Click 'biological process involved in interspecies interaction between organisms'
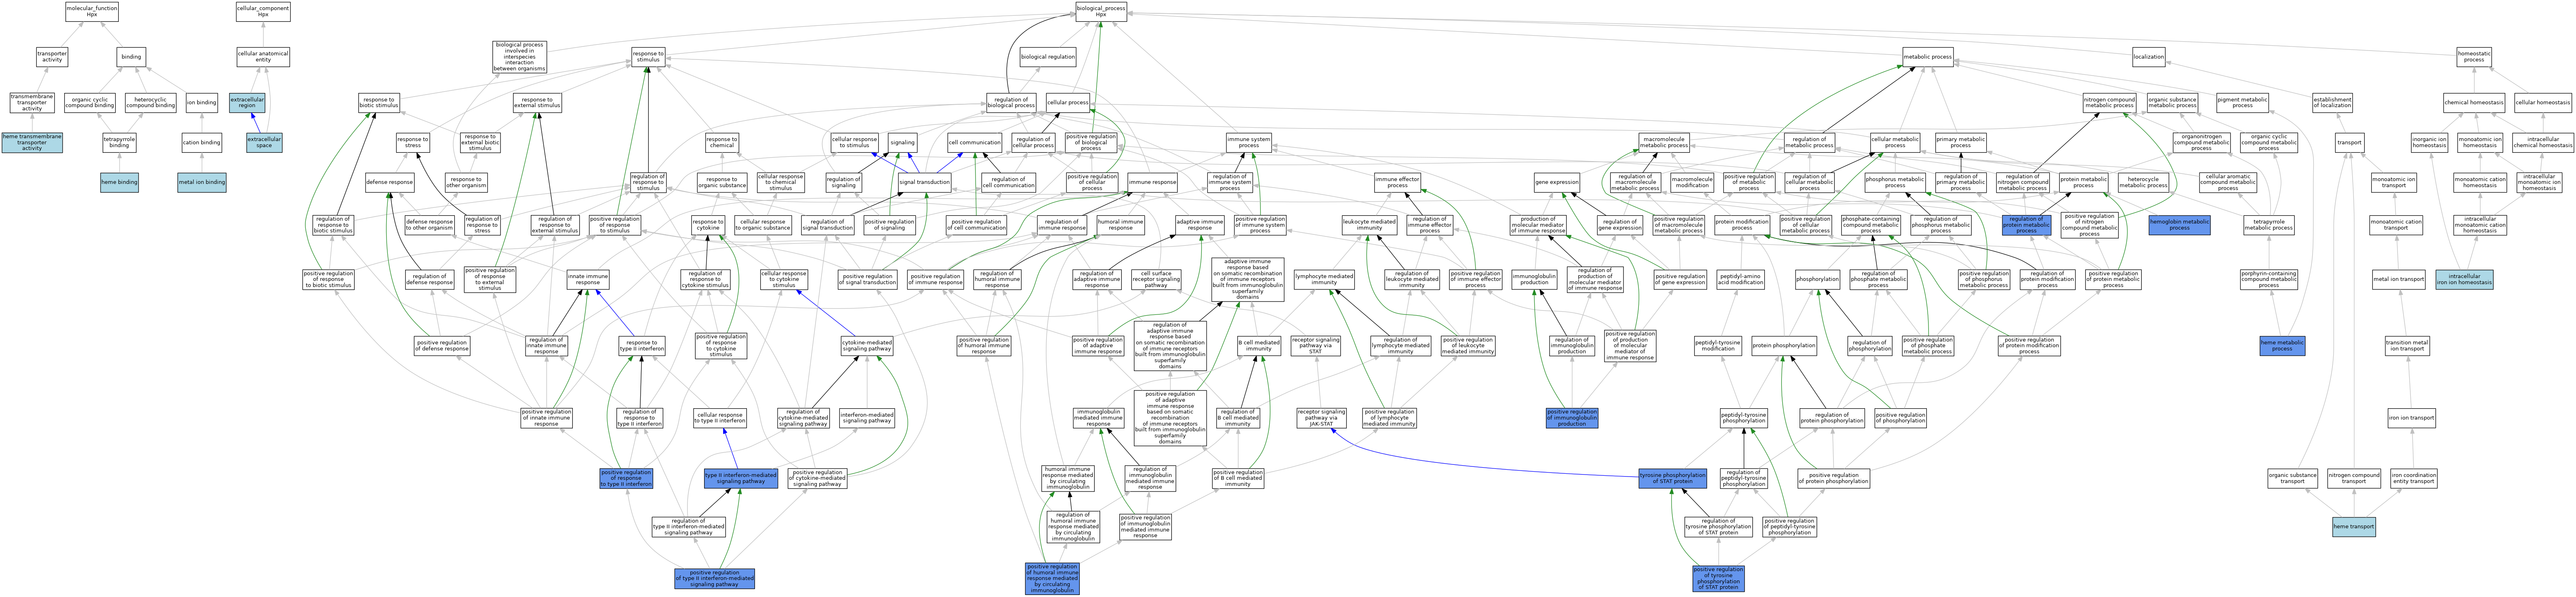The width and height of the screenshot is (2576, 597). point(520,57)
